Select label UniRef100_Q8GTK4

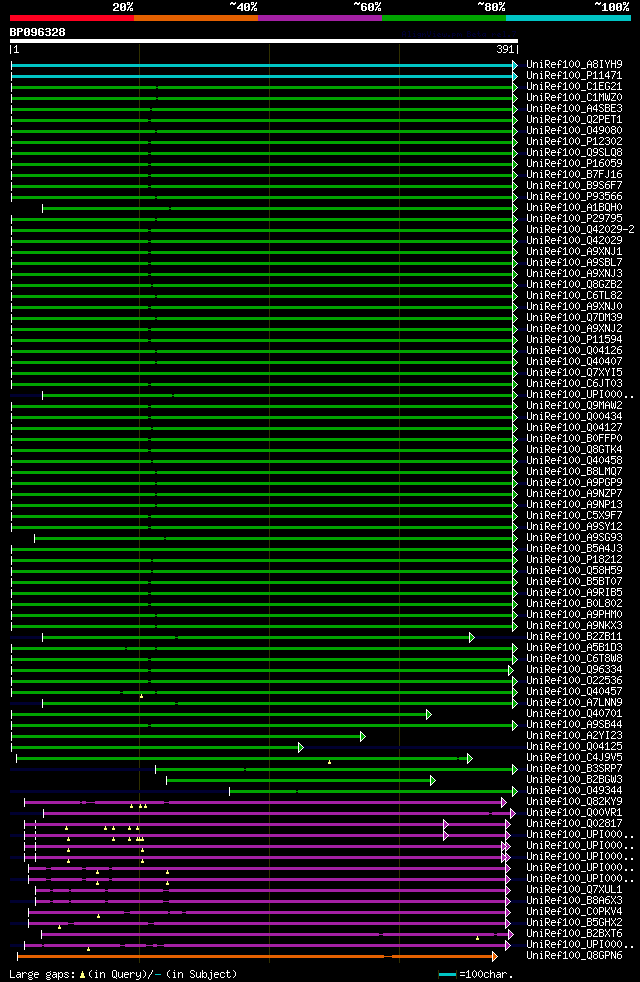pos(574,450)
